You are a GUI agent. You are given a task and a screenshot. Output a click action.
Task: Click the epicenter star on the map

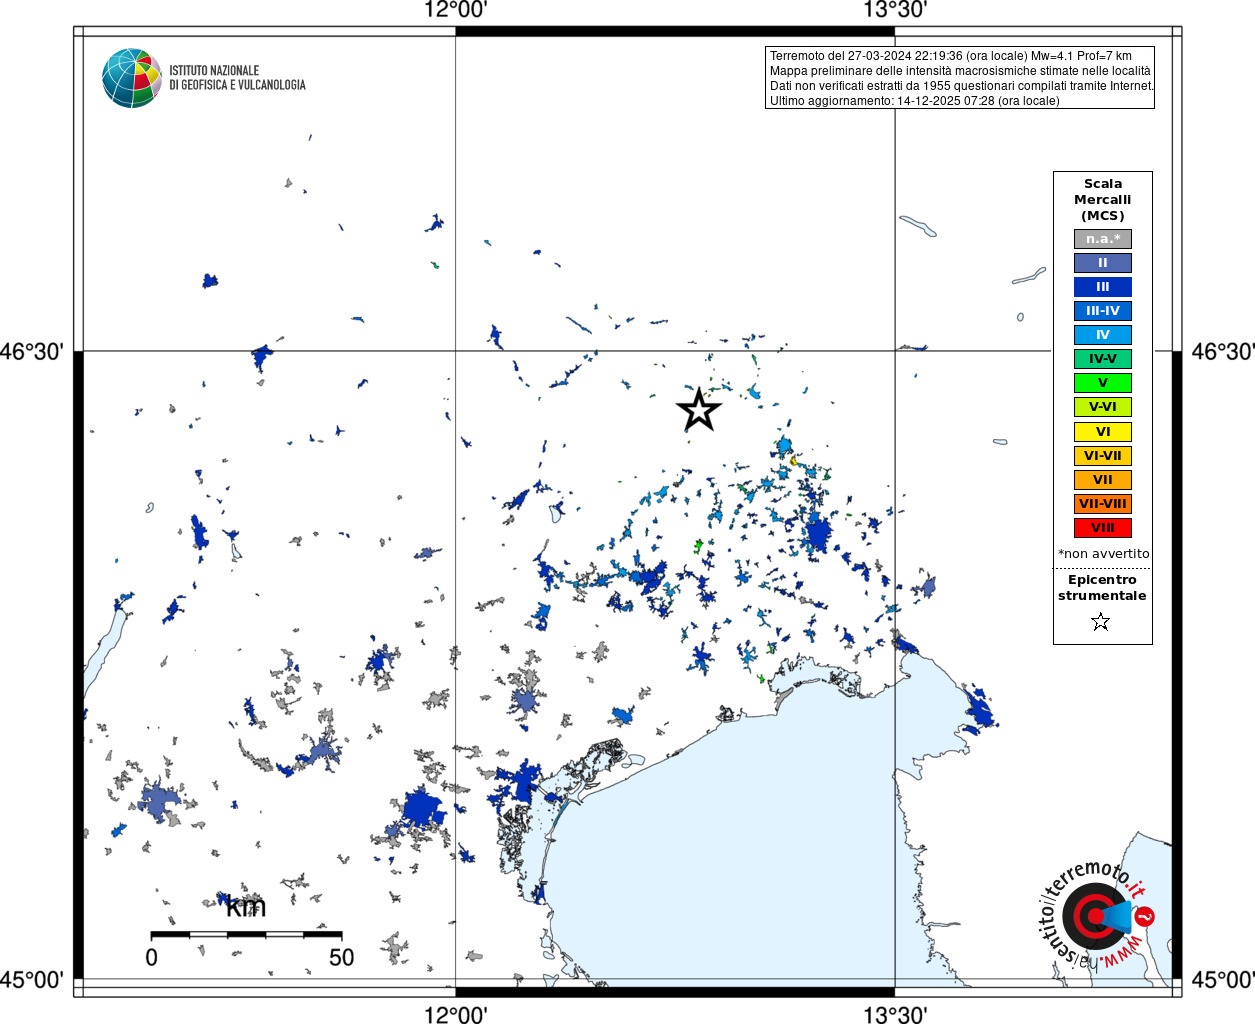pyautogui.click(x=699, y=410)
